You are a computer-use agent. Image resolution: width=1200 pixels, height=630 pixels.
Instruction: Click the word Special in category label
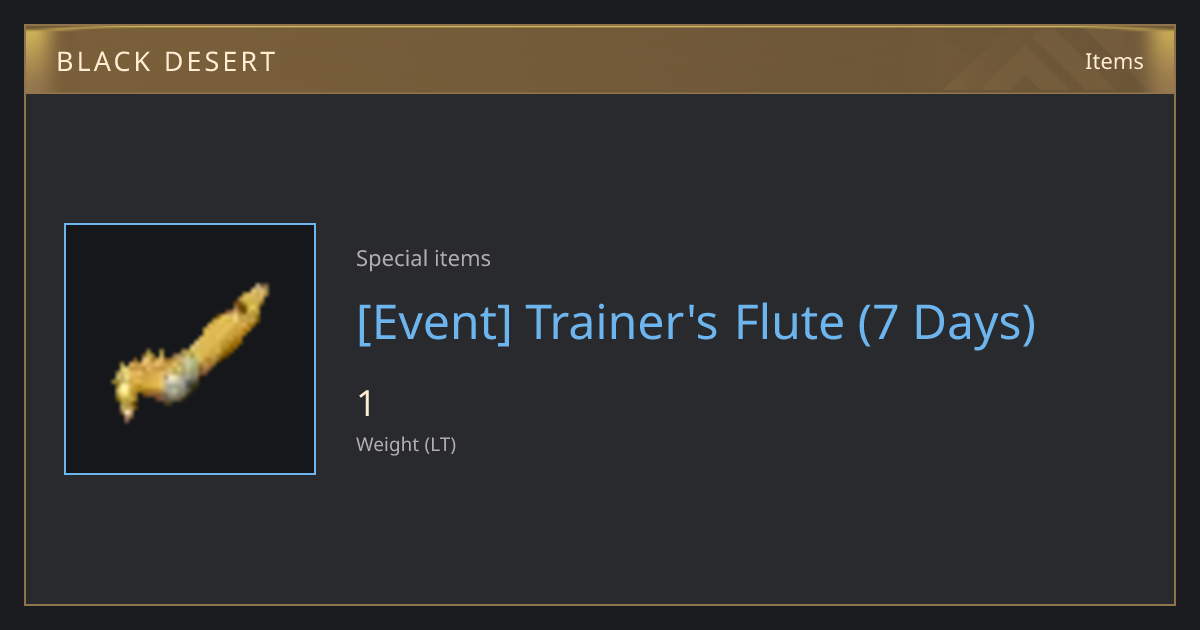point(387,259)
